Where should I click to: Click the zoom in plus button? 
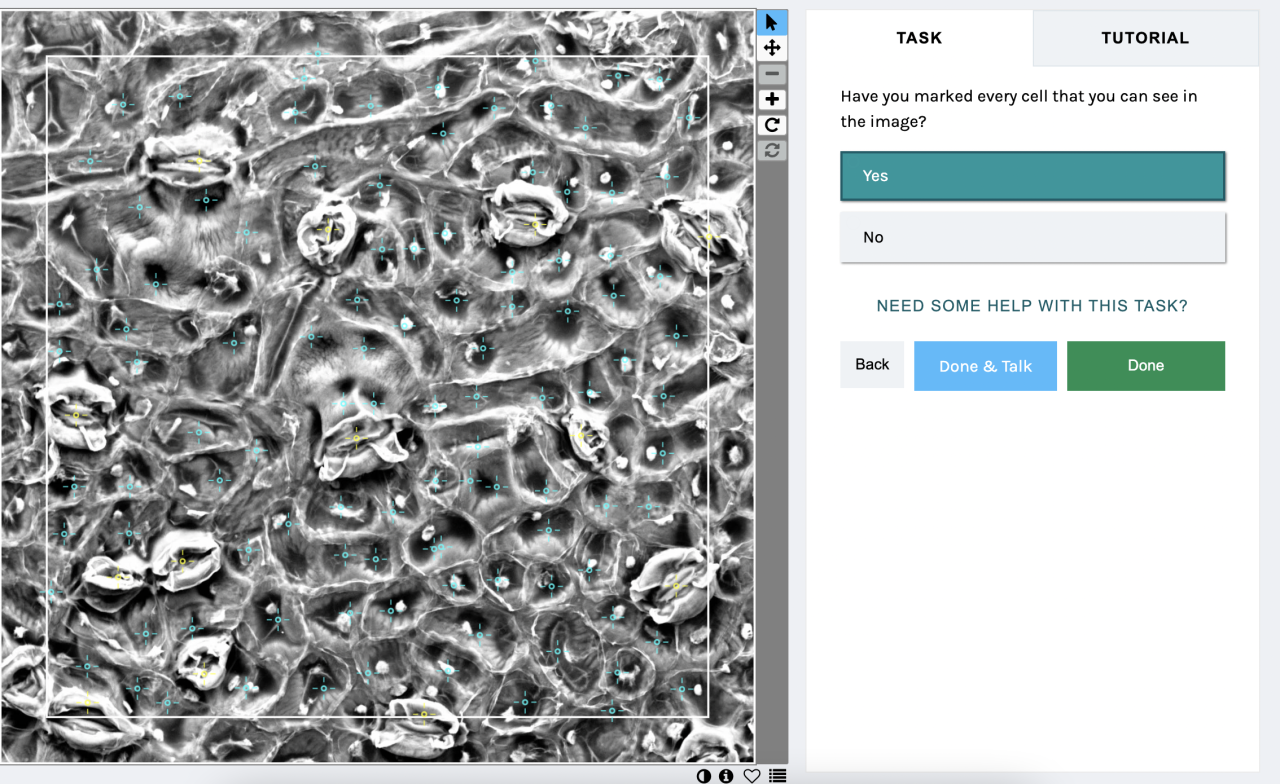(x=772, y=99)
